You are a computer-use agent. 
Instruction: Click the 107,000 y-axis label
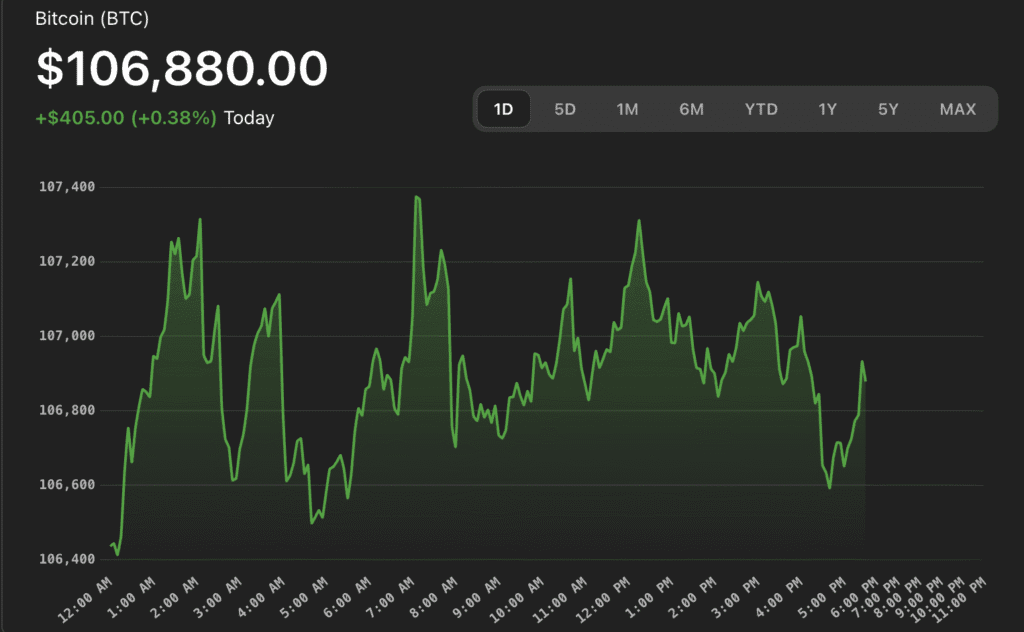click(x=67, y=336)
